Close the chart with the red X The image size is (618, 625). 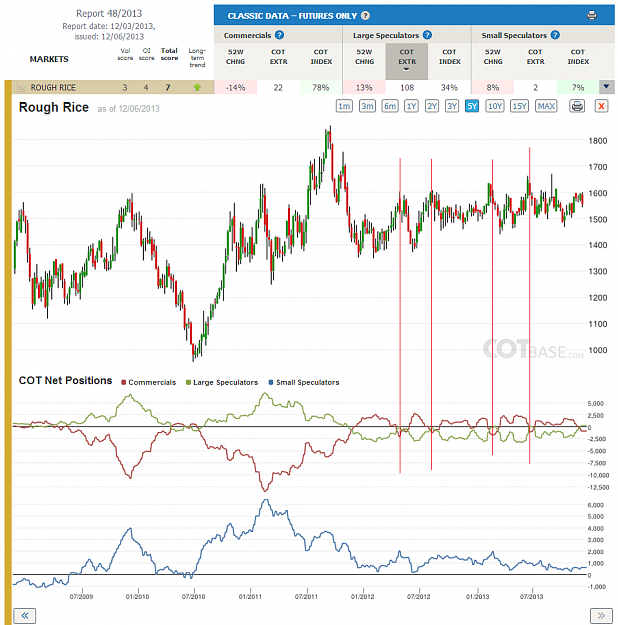point(601,106)
